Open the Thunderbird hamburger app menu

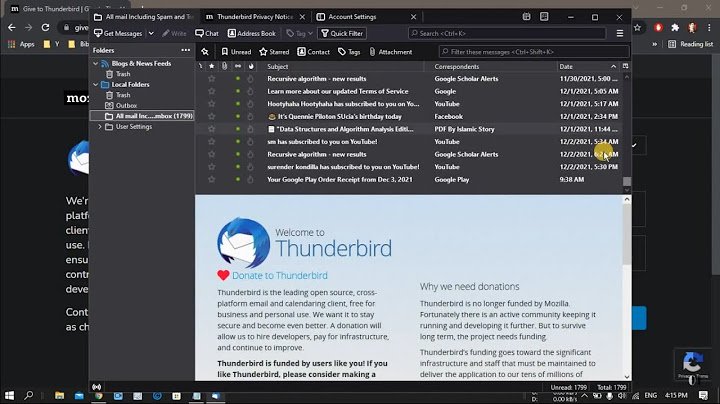620,33
